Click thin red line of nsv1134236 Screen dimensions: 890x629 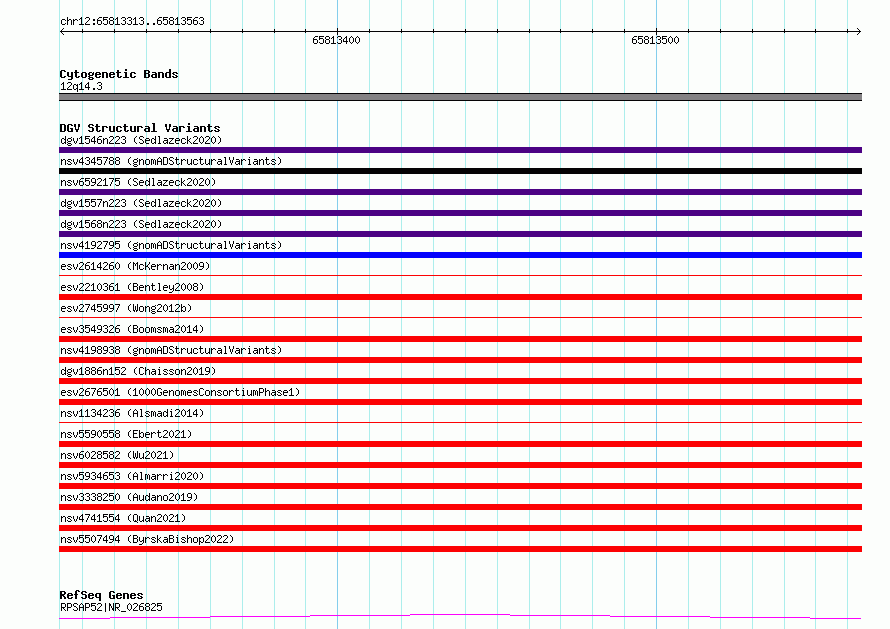[460, 422]
